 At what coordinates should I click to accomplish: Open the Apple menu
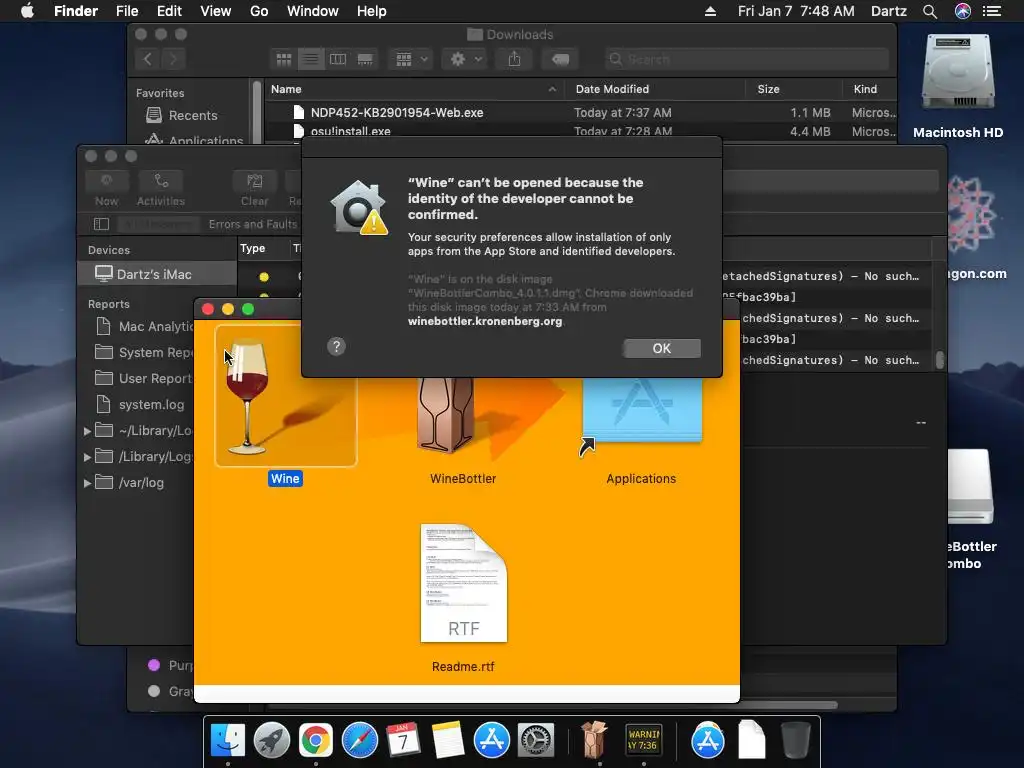(x=27, y=11)
